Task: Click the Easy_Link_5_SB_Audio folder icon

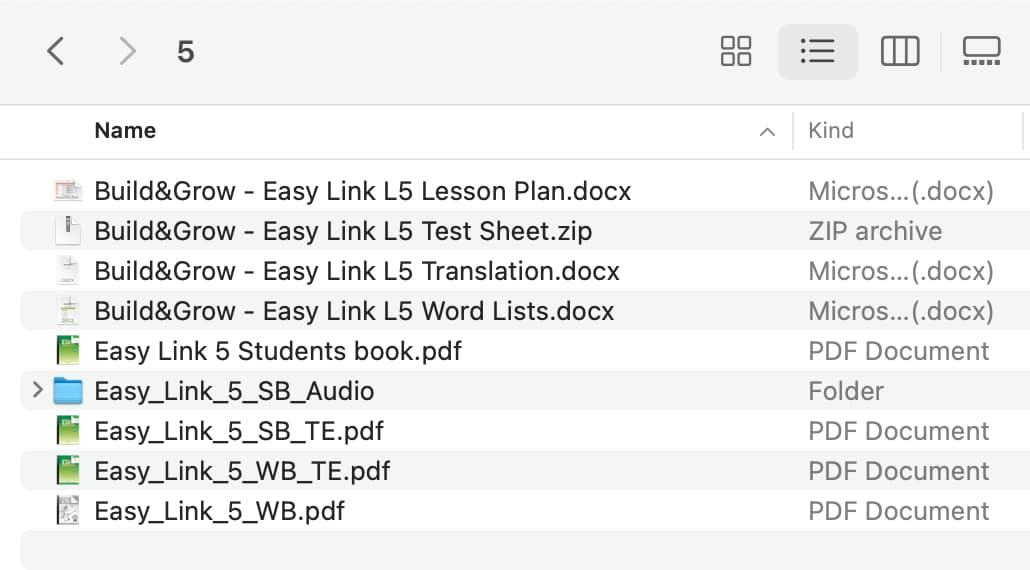Action: tap(68, 391)
